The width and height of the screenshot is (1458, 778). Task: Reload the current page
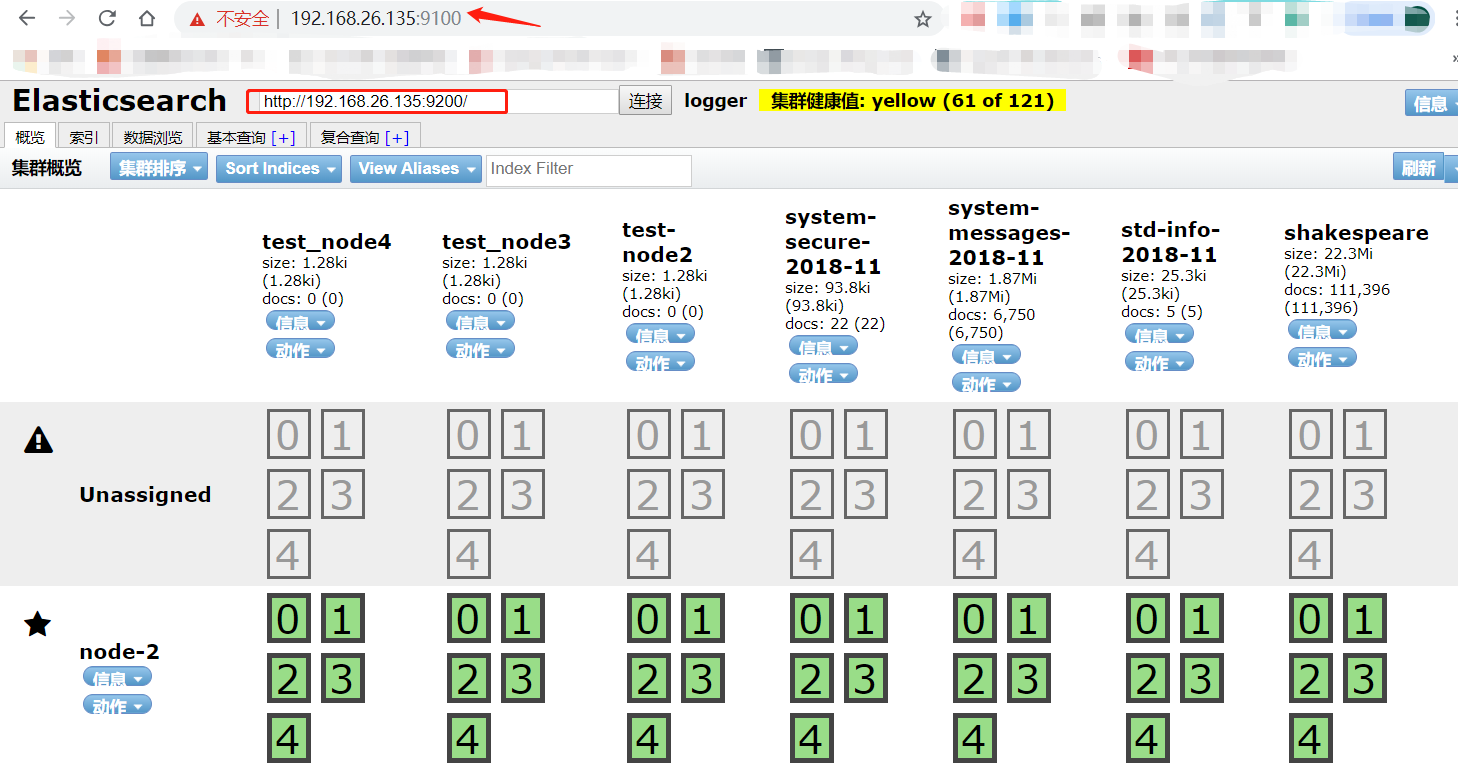pyautogui.click(x=107, y=18)
